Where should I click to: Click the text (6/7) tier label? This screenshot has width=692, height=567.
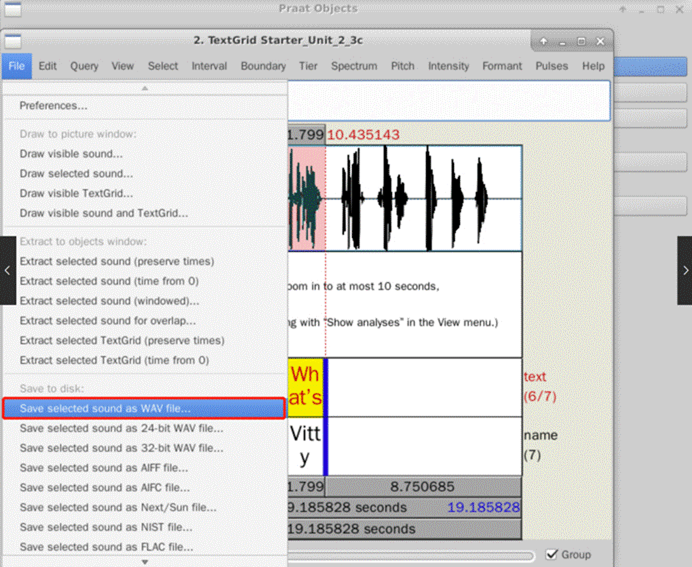(541, 387)
